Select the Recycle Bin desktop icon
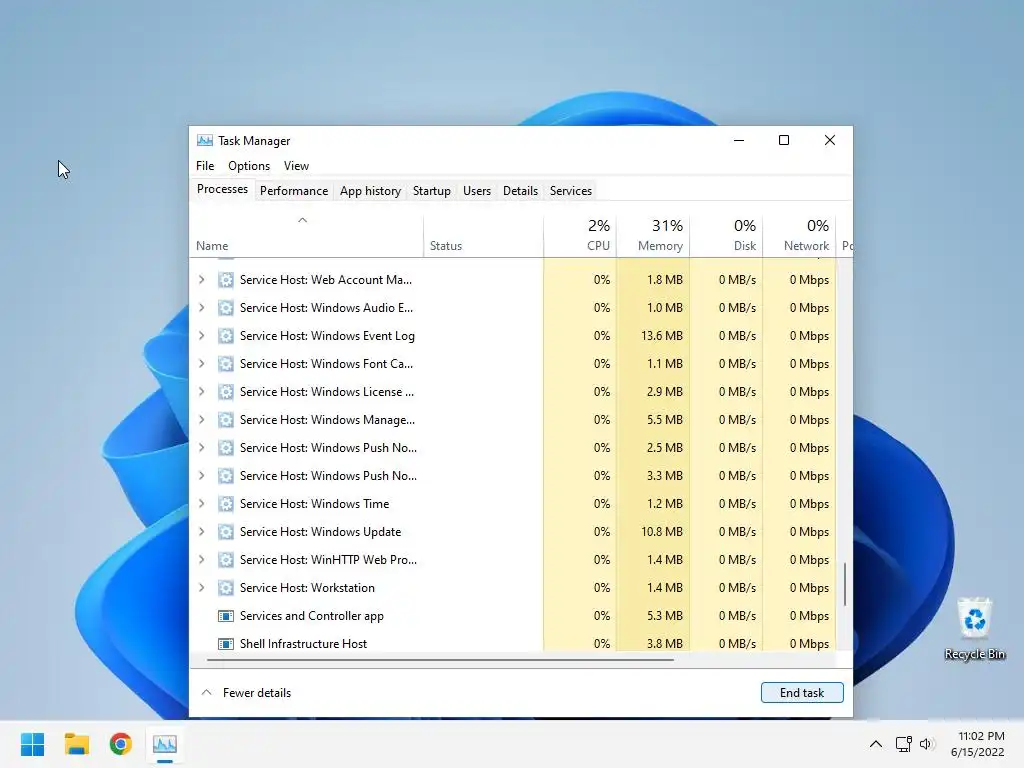 tap(974, 630)
